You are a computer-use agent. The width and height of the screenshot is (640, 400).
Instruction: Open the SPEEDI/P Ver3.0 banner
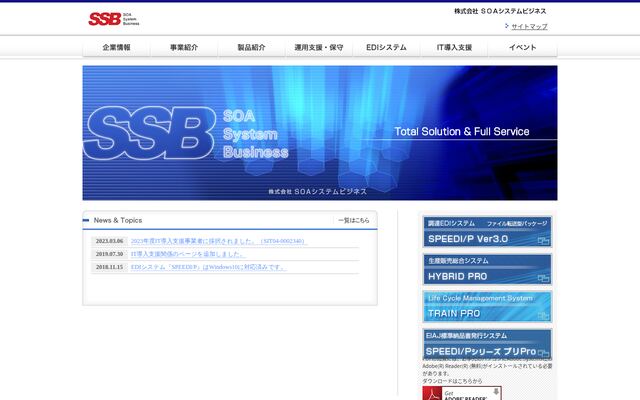pos(487,232)
